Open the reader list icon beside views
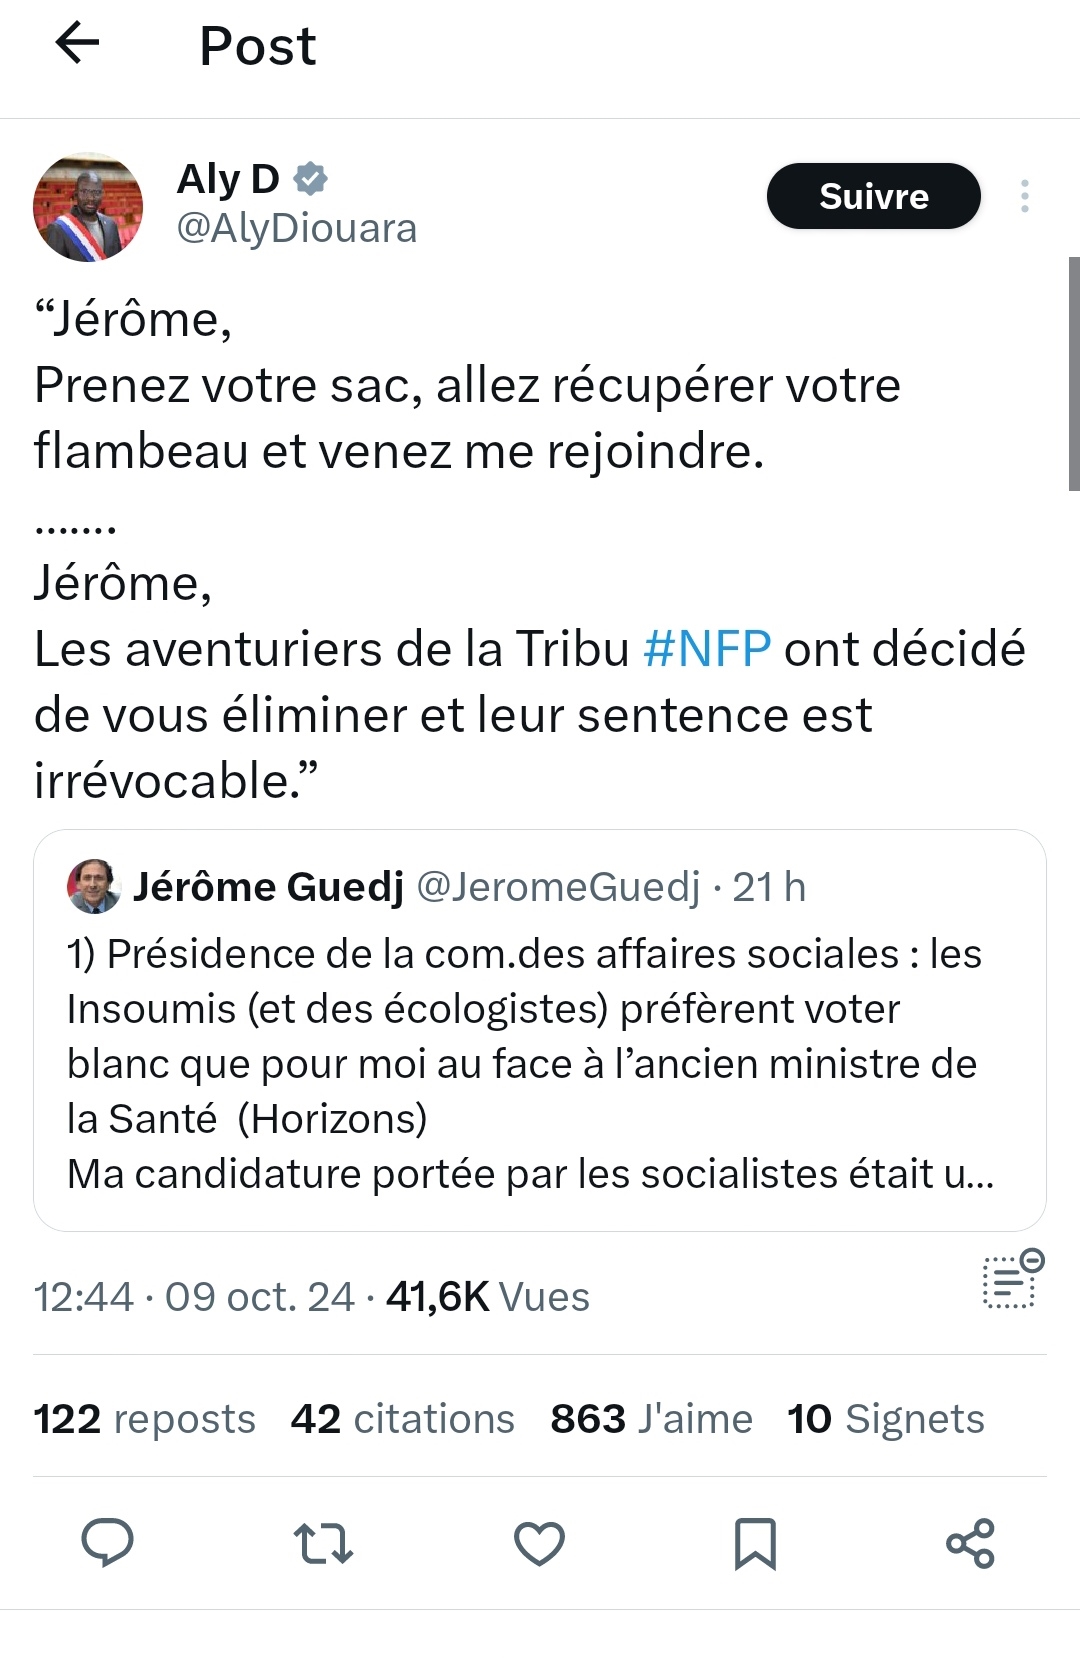 point(1011,1280)
